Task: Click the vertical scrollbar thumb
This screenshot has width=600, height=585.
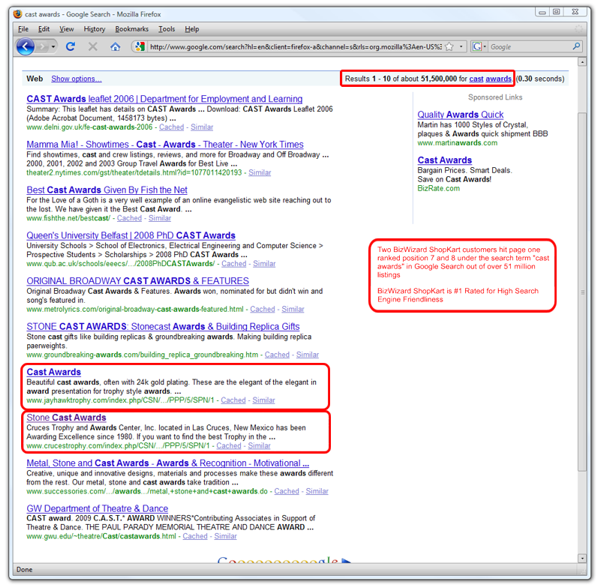Action: tap(582, 292)
